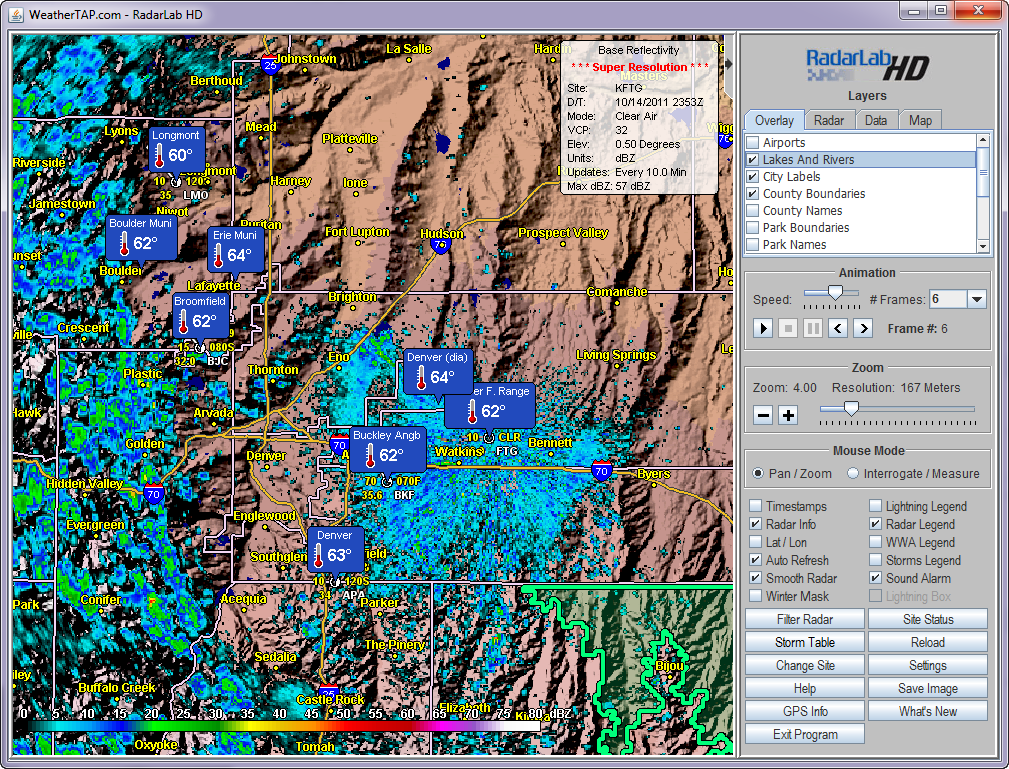Image resolution: width=1009 pixels, height=769 pixels.
Task: Check the Park Boundaries overlay
Action: coord(752,228)
